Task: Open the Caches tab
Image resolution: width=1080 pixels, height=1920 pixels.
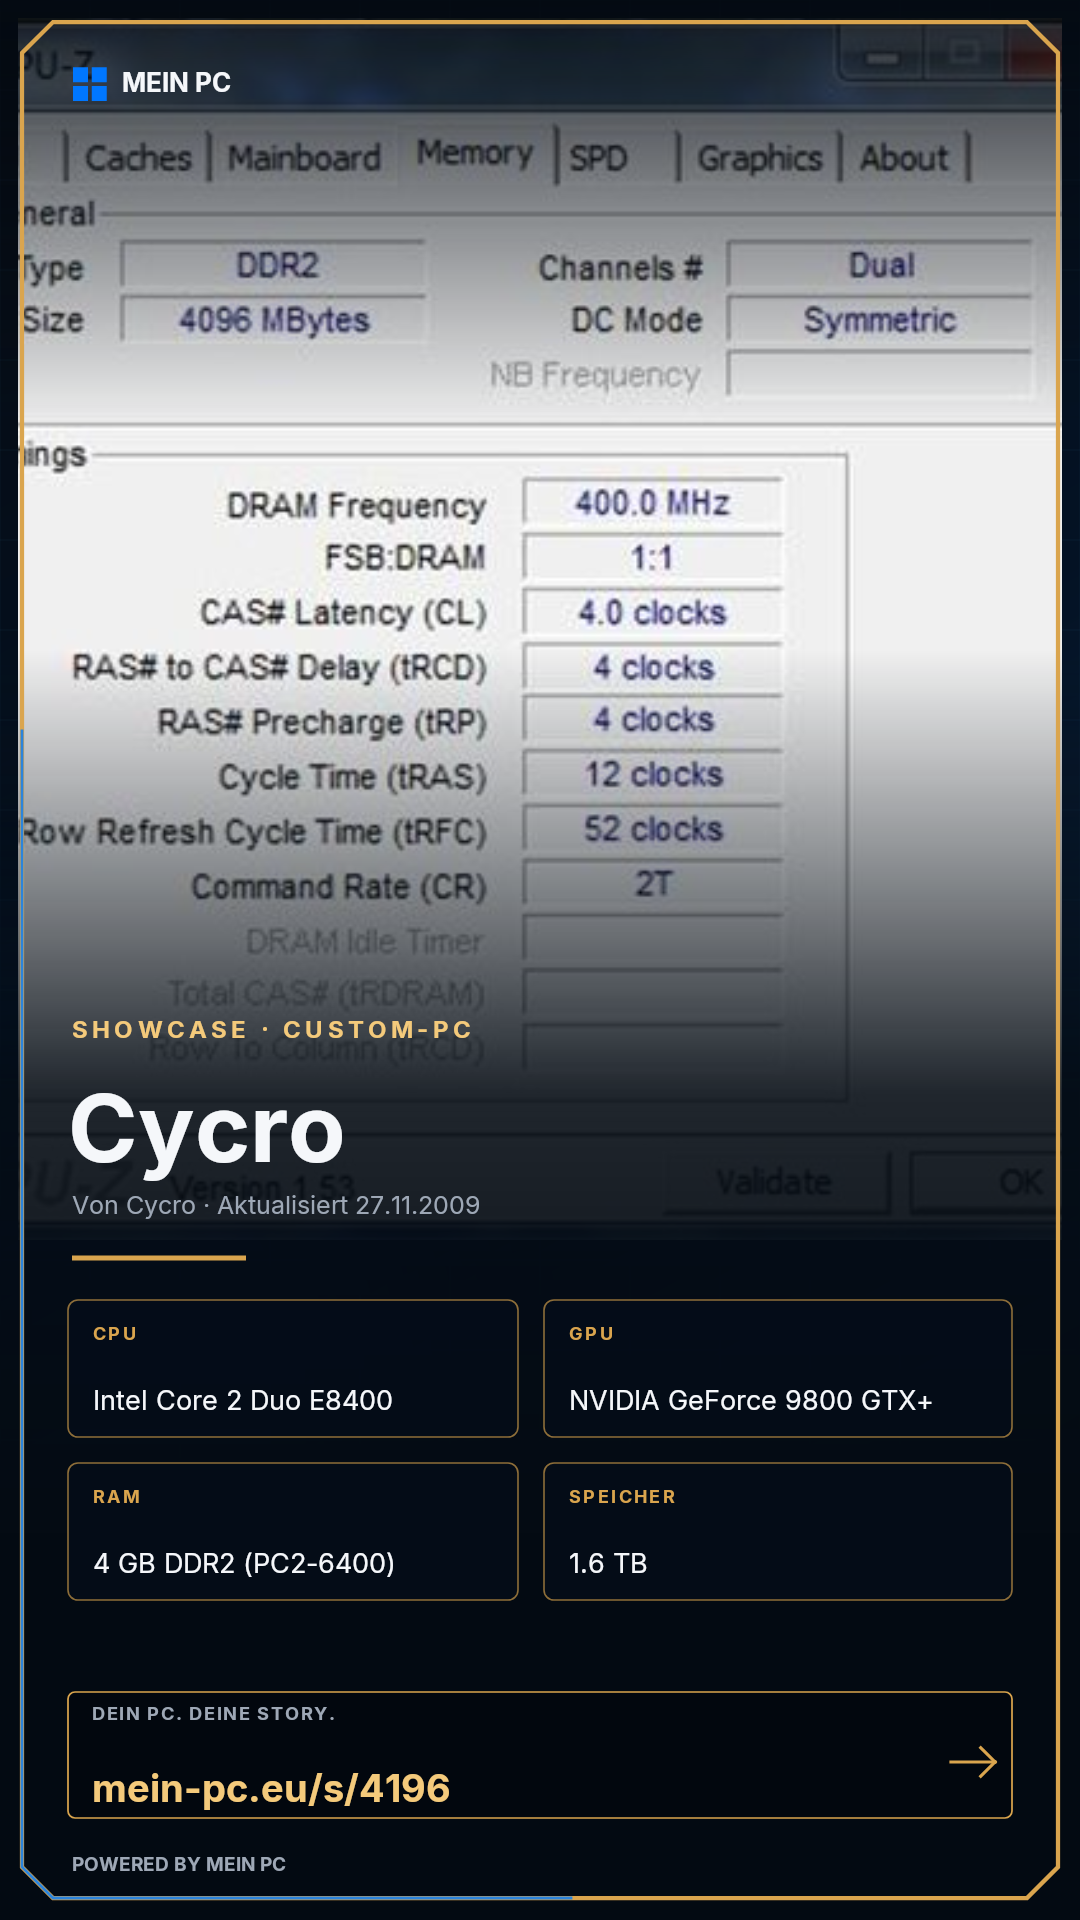Action: coord(138,158)
